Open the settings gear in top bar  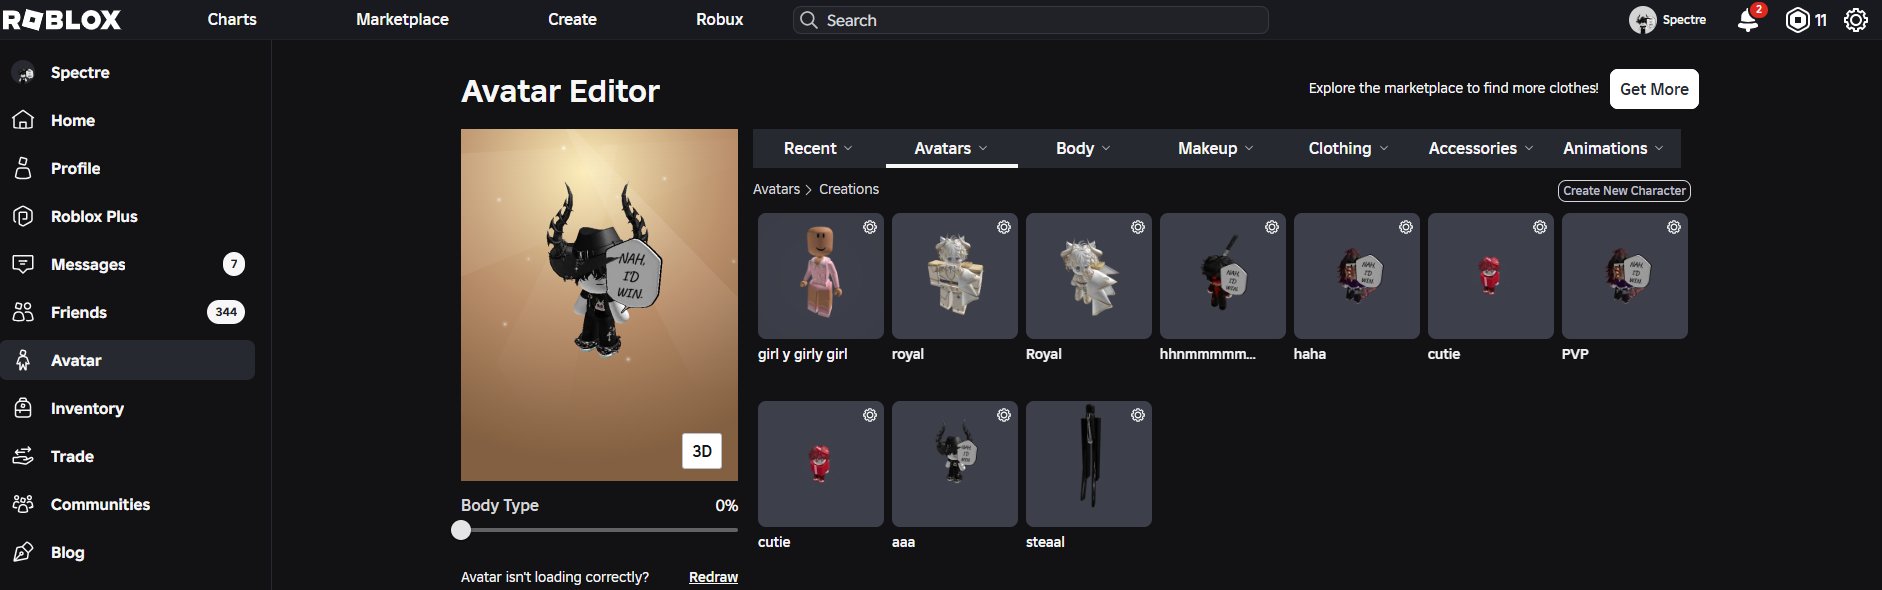(1856, 20)
